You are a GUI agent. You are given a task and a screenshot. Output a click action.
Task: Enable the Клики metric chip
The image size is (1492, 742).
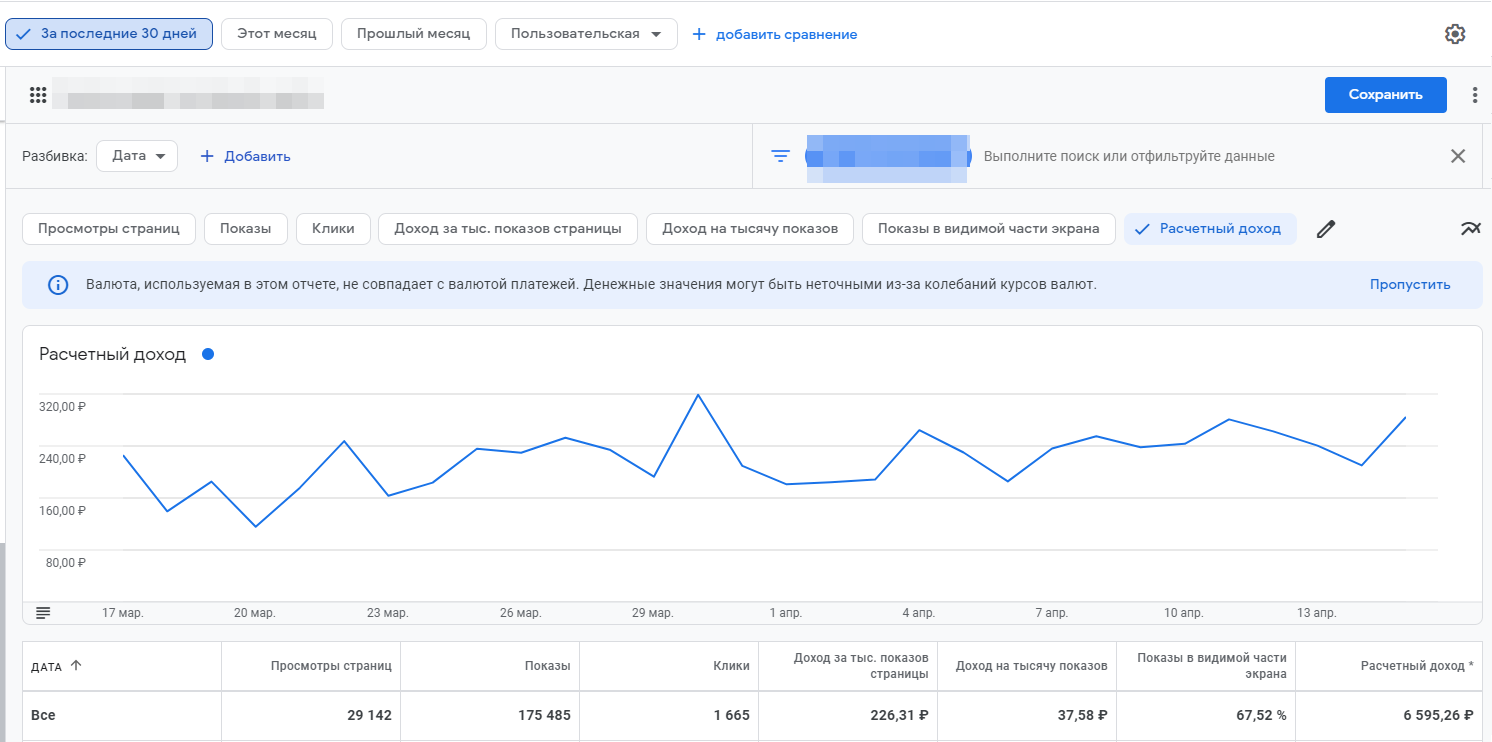coord(333,229)
